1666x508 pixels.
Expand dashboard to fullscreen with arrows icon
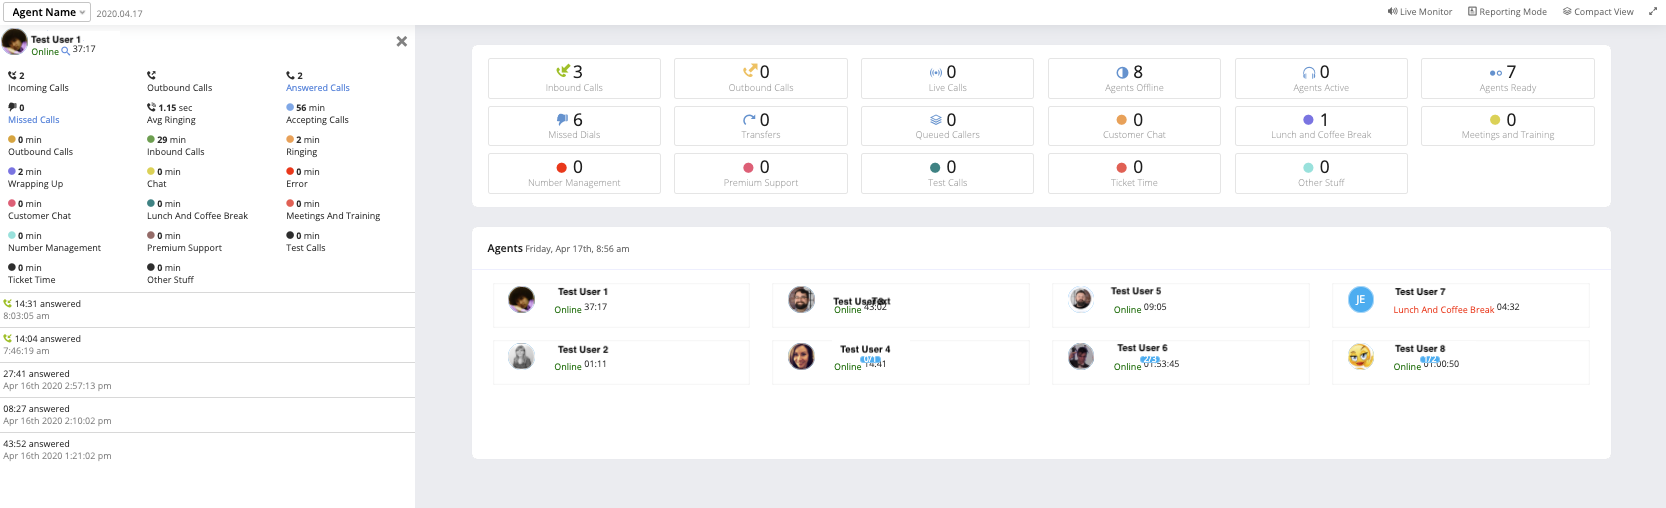coord(1653,12)
